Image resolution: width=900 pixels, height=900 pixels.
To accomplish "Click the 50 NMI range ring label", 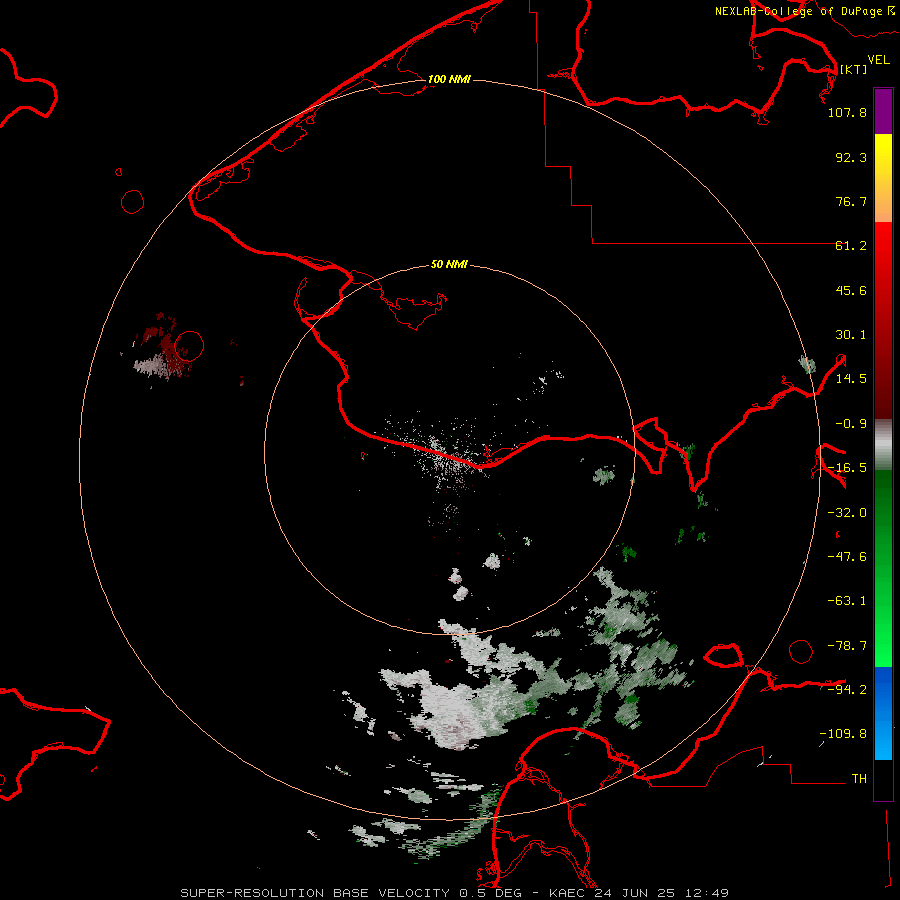I will pos(449,264).
